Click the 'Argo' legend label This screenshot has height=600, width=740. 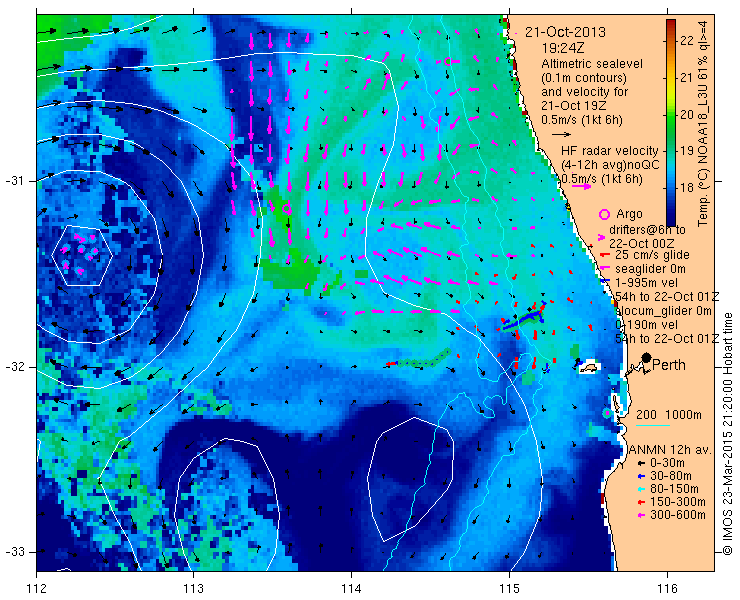[x=629, y=214]
